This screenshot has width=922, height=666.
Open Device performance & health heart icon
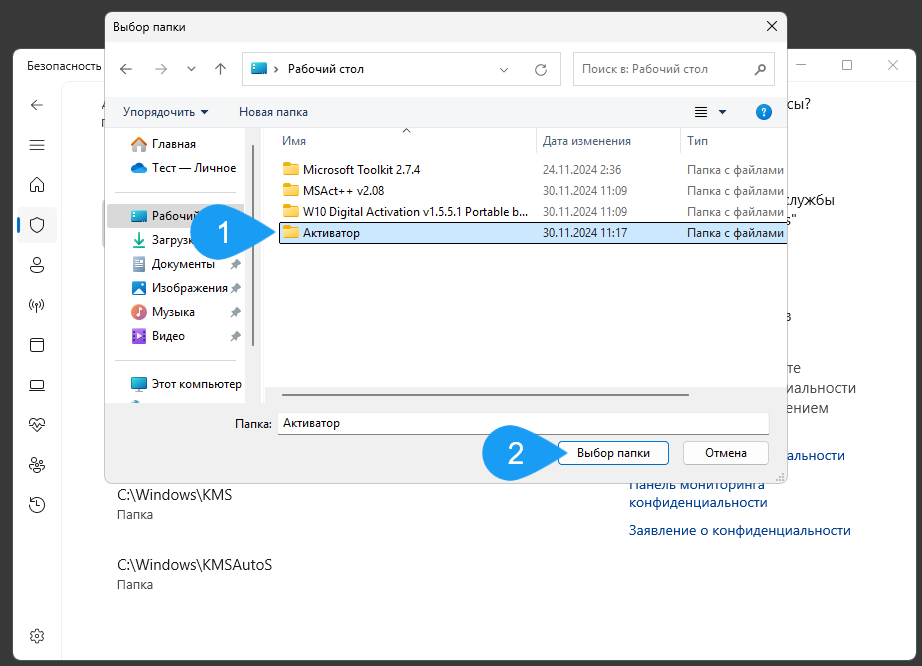coord(37,425)
